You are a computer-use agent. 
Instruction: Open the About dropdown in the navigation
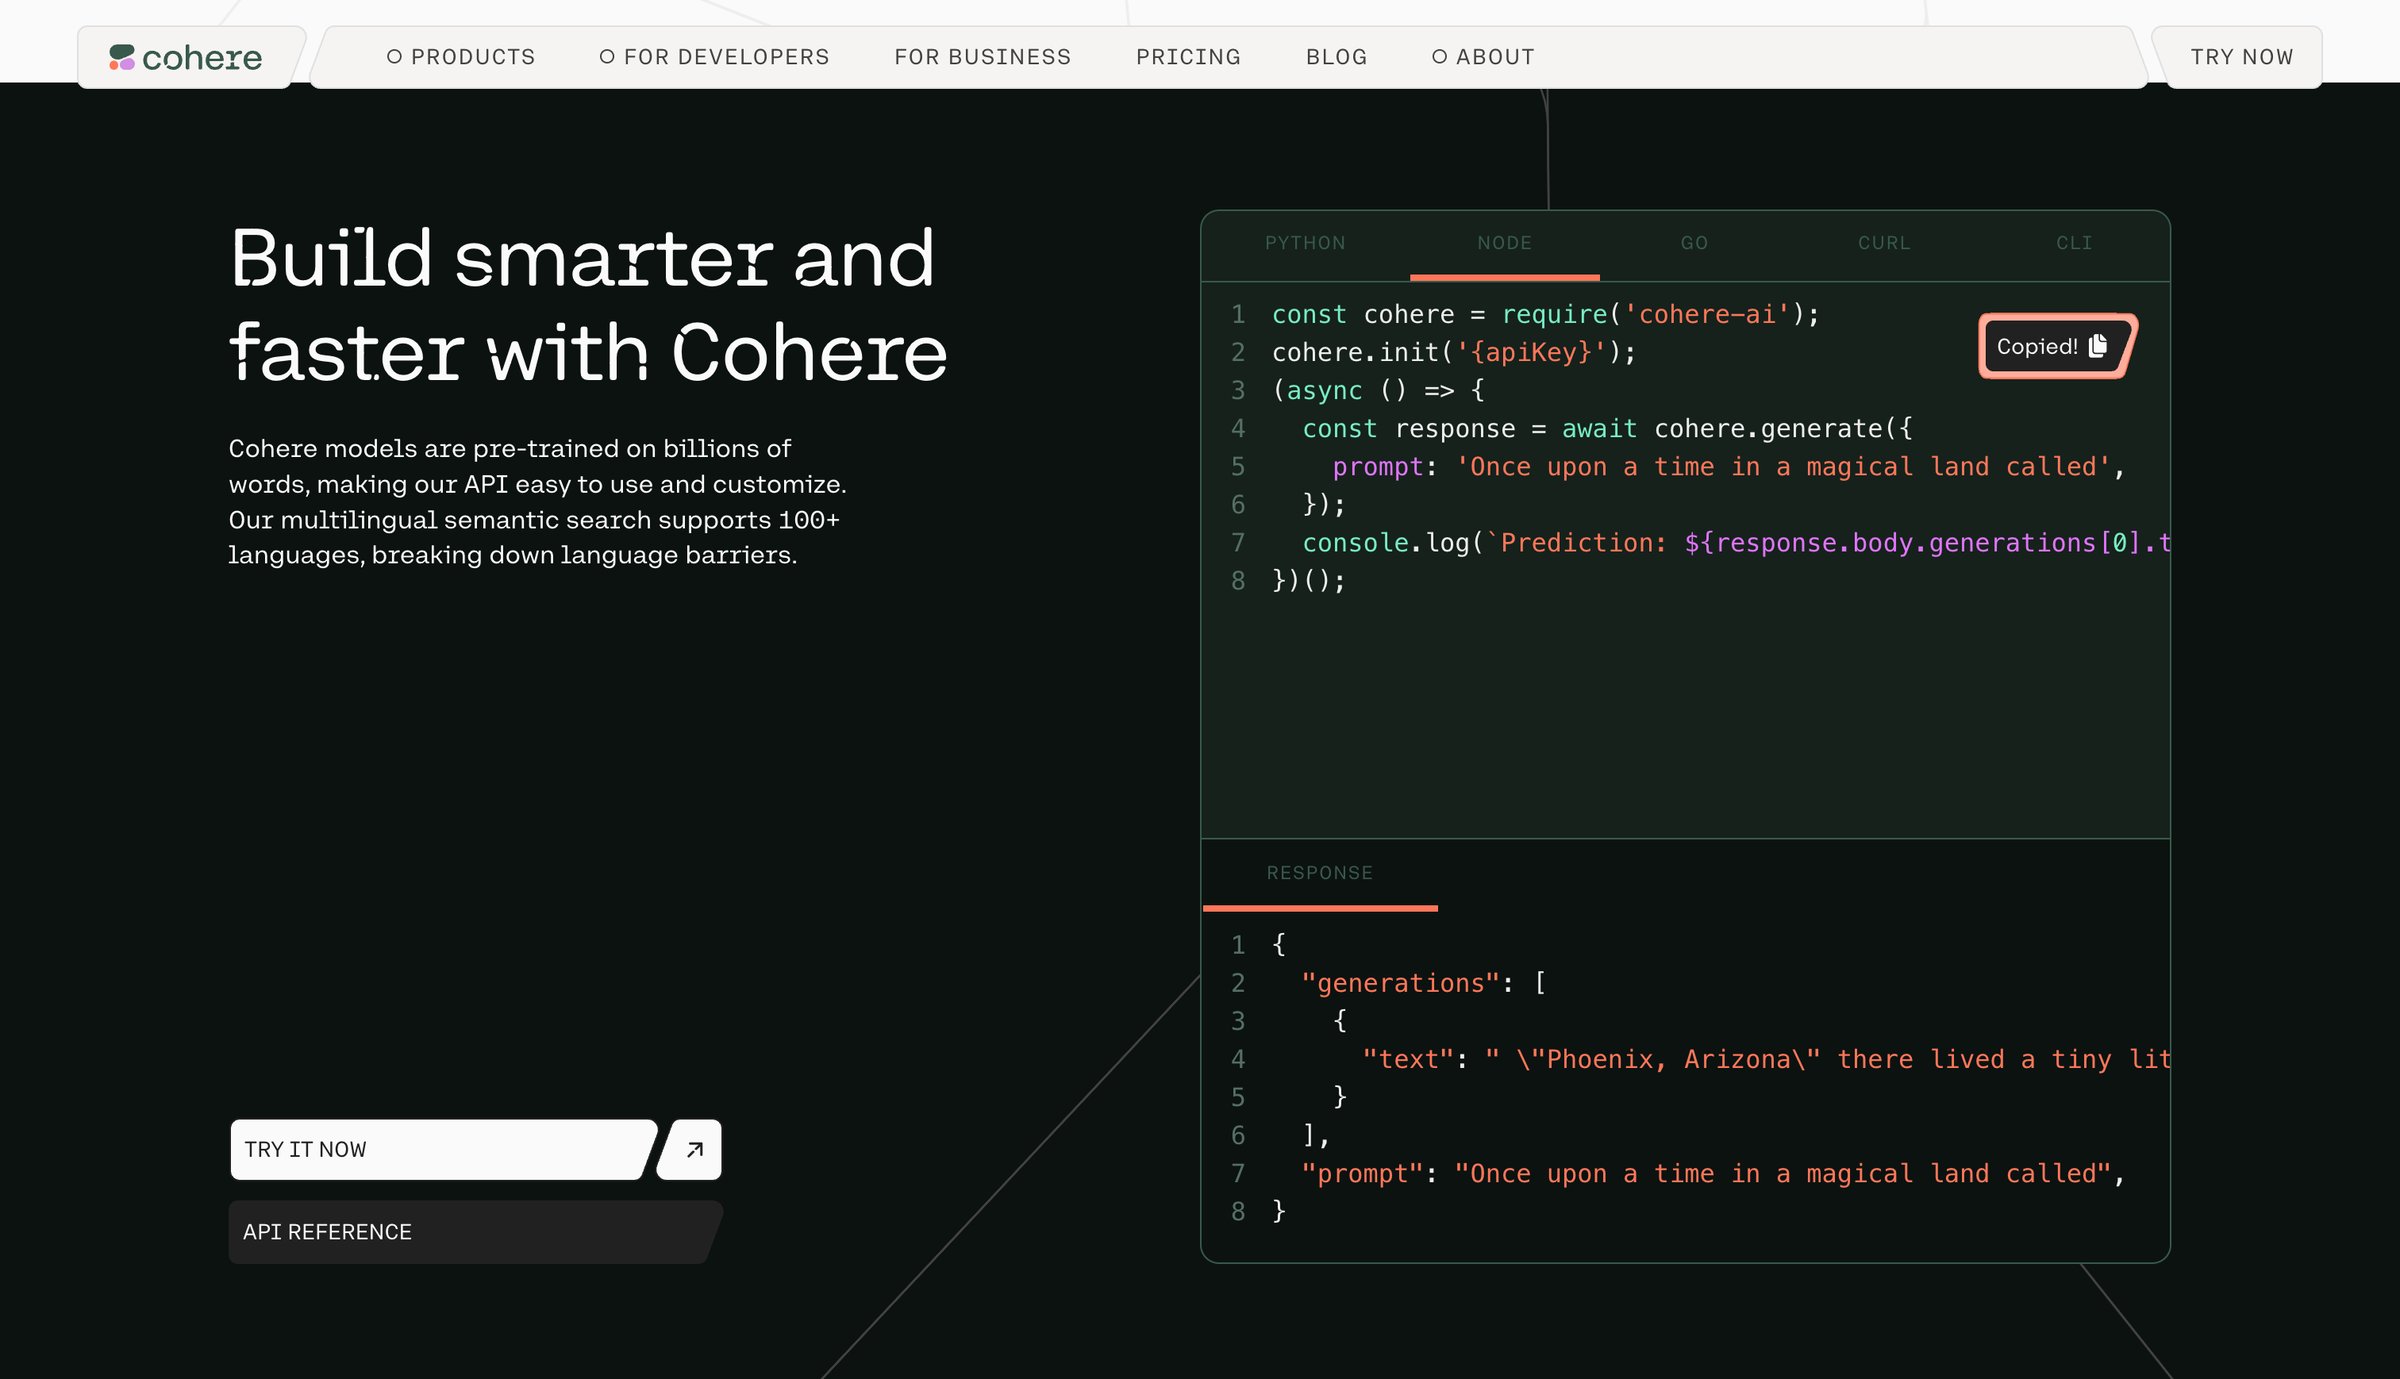[x=1483, y=57]
